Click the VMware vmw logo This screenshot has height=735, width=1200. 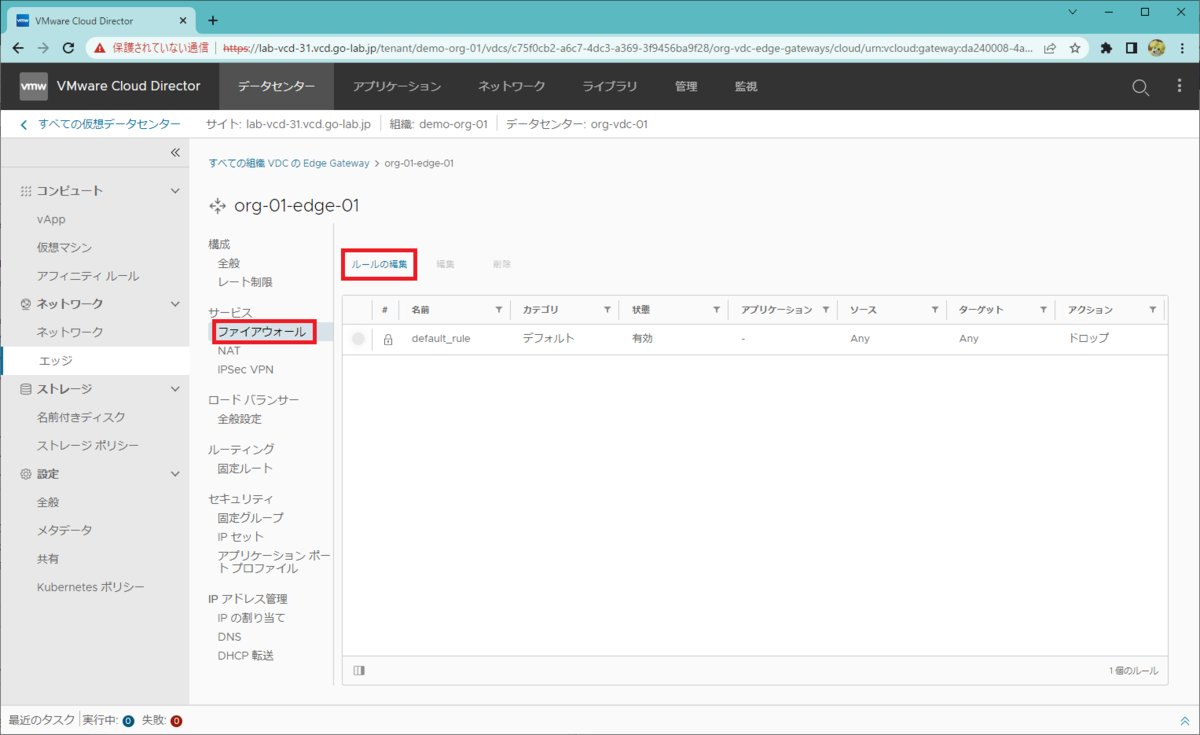point(33,87)
